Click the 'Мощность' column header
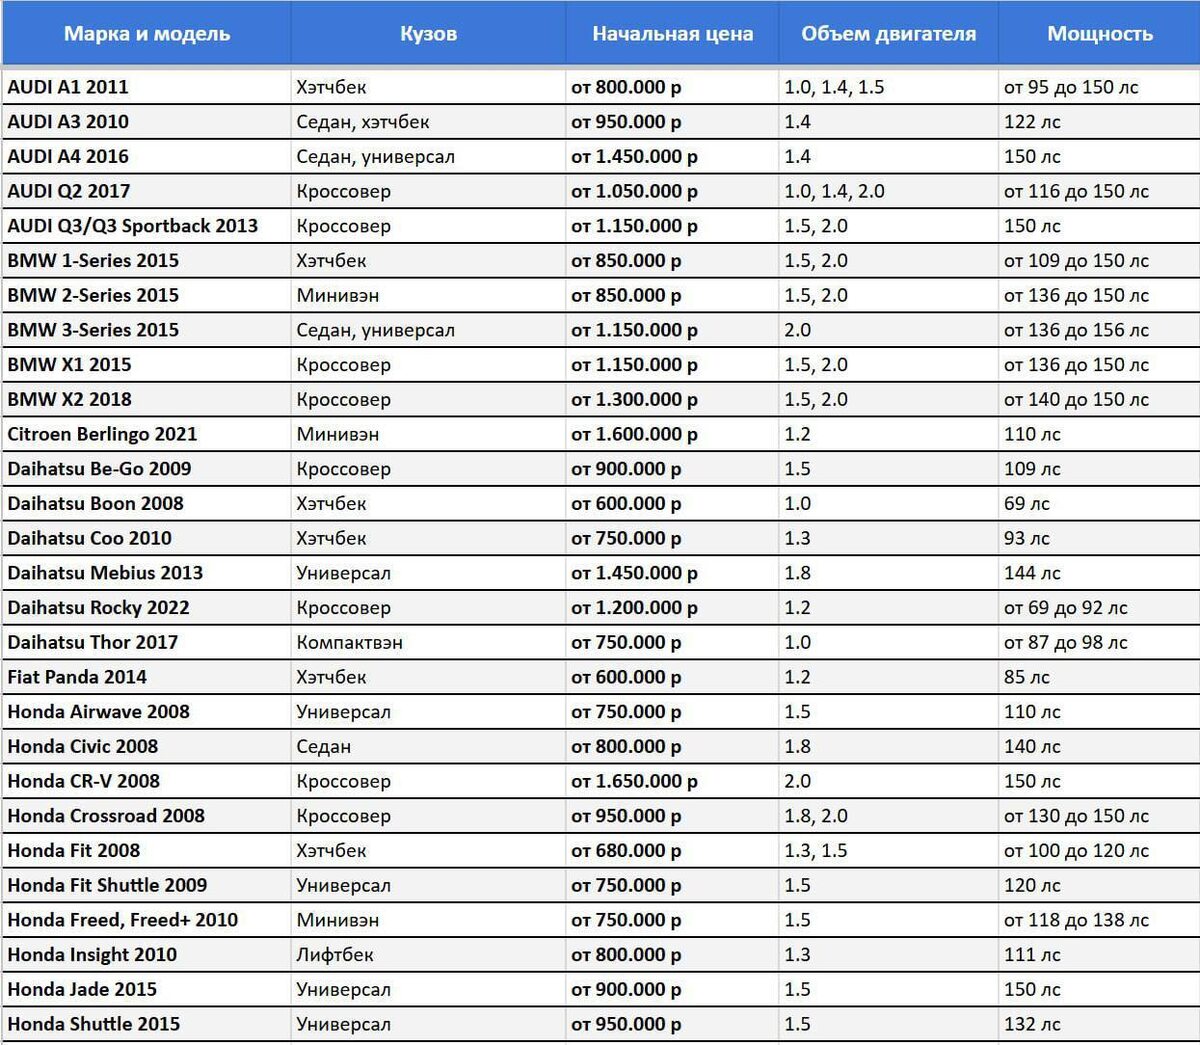Image resolution: width=1200 pixels, height=1045 pixels. pyautogui.click(x=1100, y=34)
